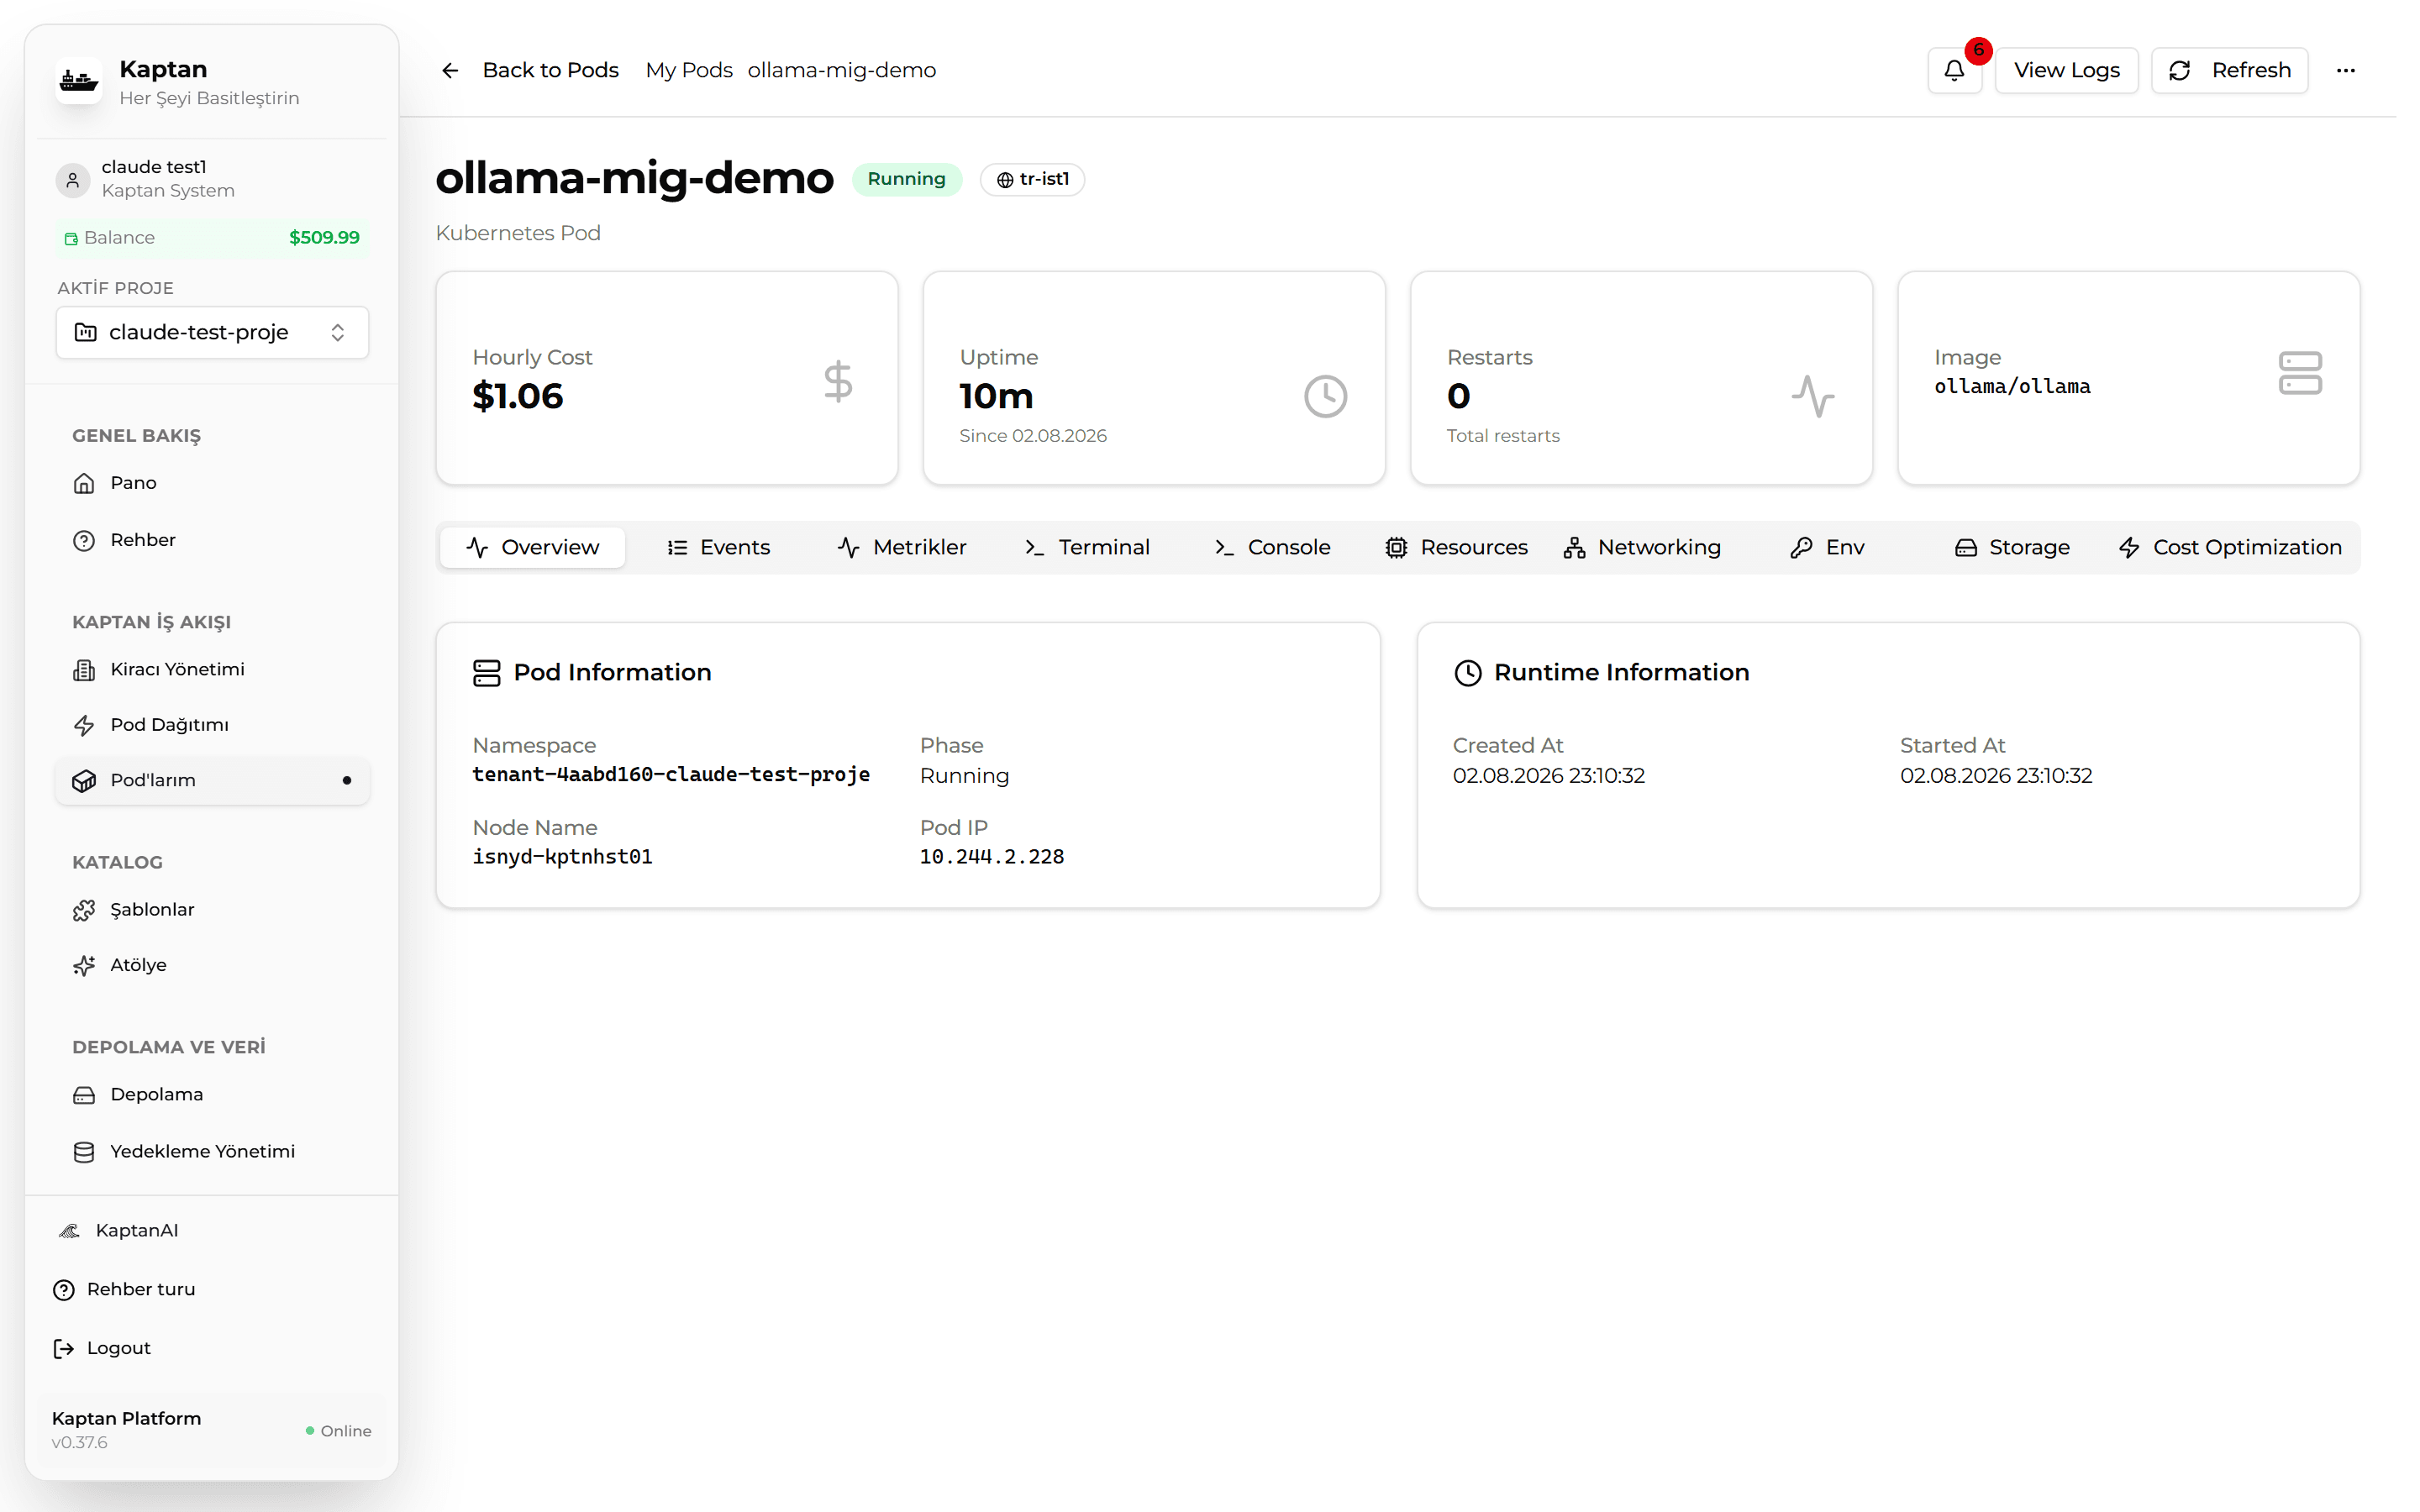Open the three-dot more options menu
The image size is (2420, 1512).
click(x=2345, y=70)
